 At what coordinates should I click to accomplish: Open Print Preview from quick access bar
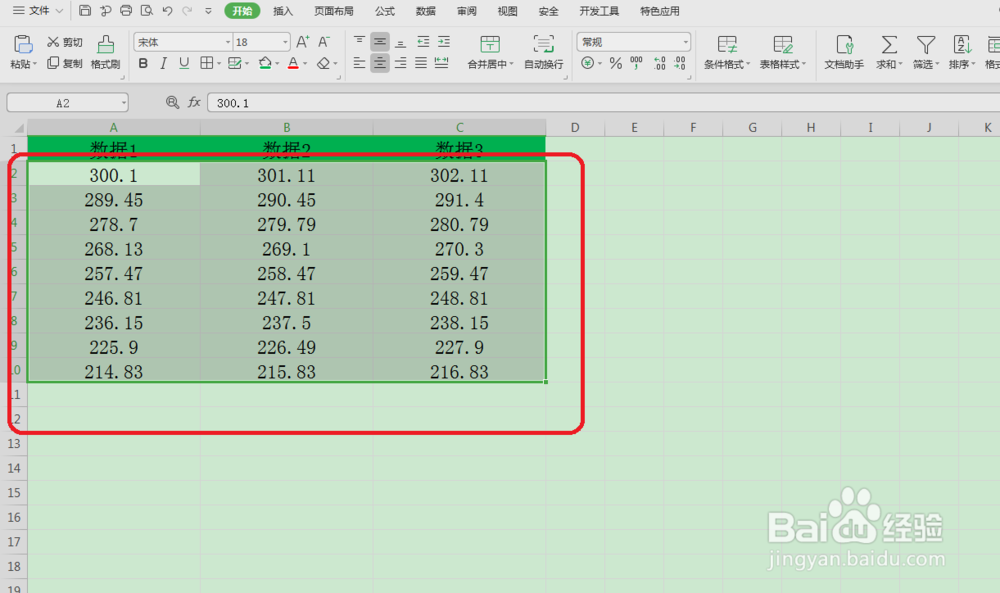(147, 10)
